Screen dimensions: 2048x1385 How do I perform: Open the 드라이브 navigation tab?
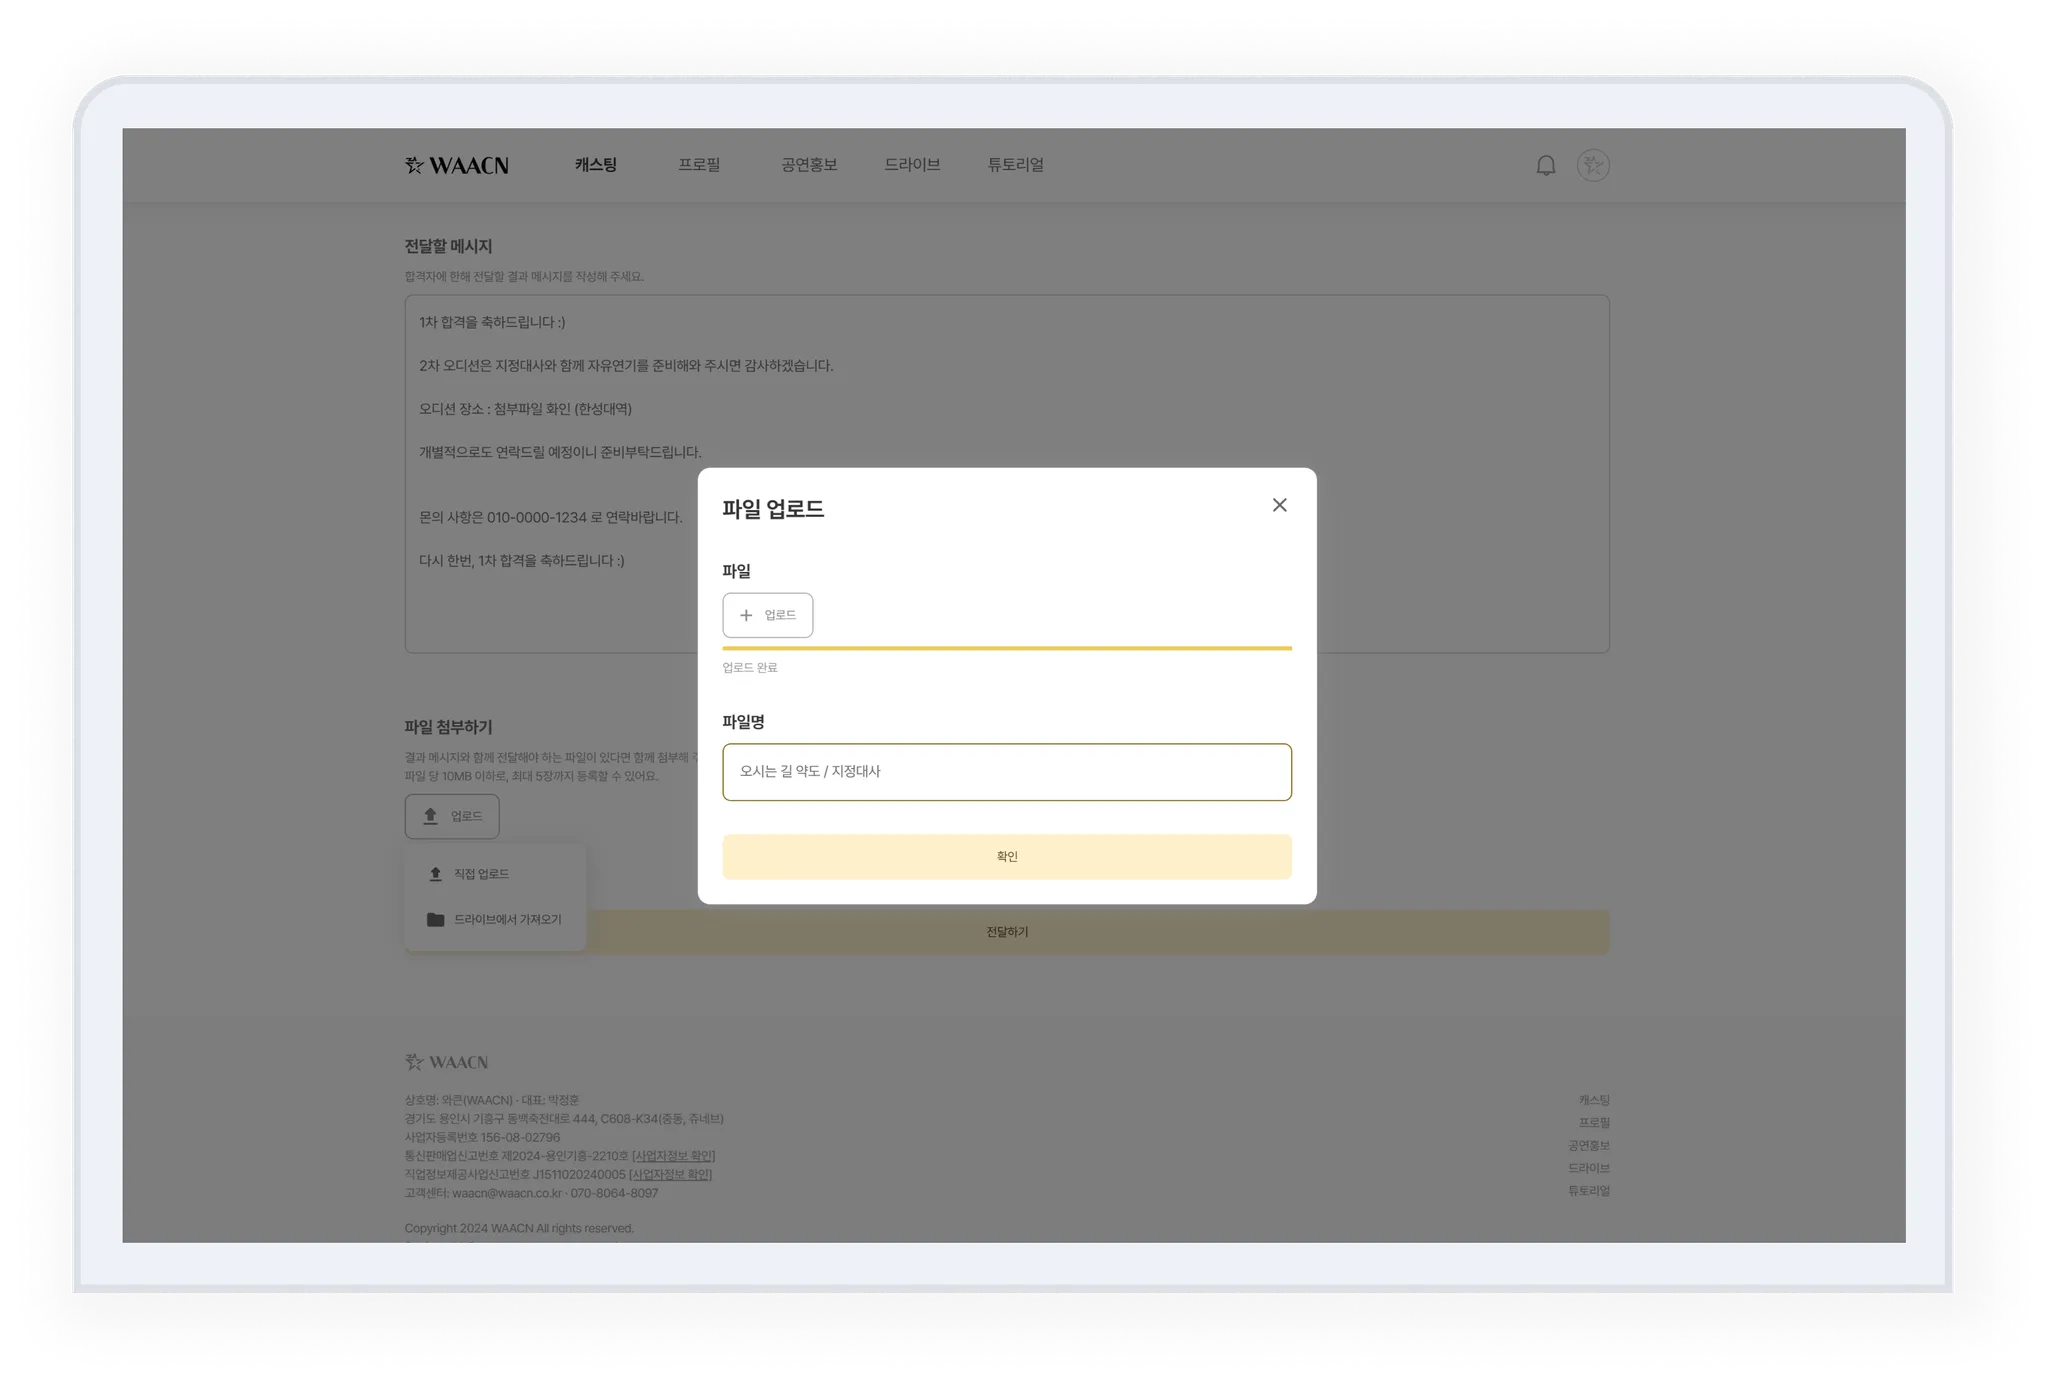[911, 165]
